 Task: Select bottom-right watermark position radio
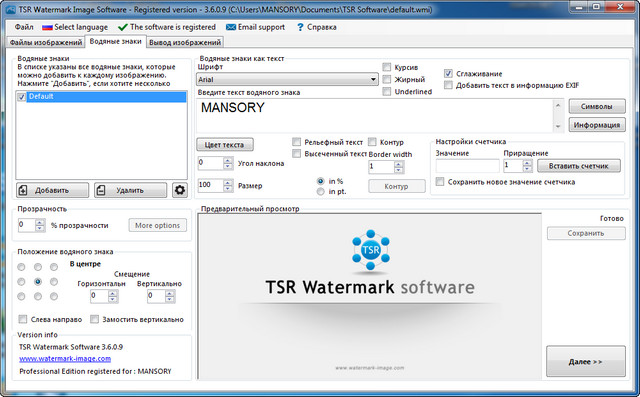click(54, 296)
